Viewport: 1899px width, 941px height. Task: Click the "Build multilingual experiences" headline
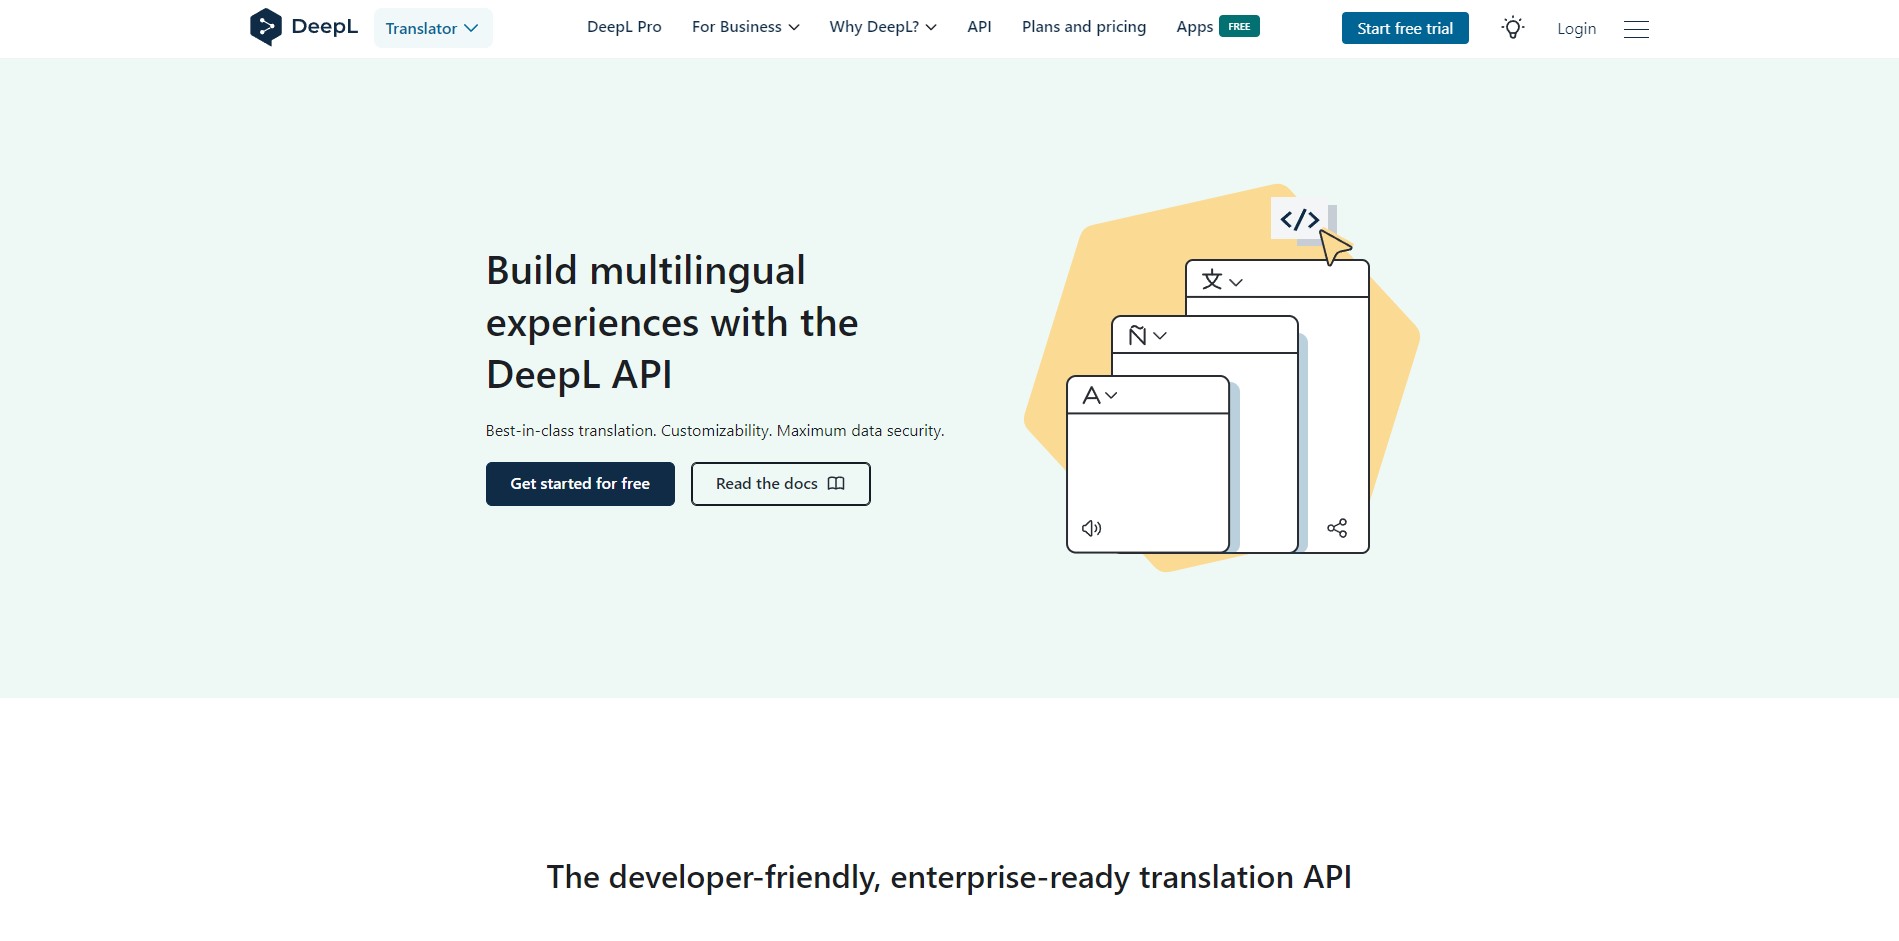click(x=672, y=322)
